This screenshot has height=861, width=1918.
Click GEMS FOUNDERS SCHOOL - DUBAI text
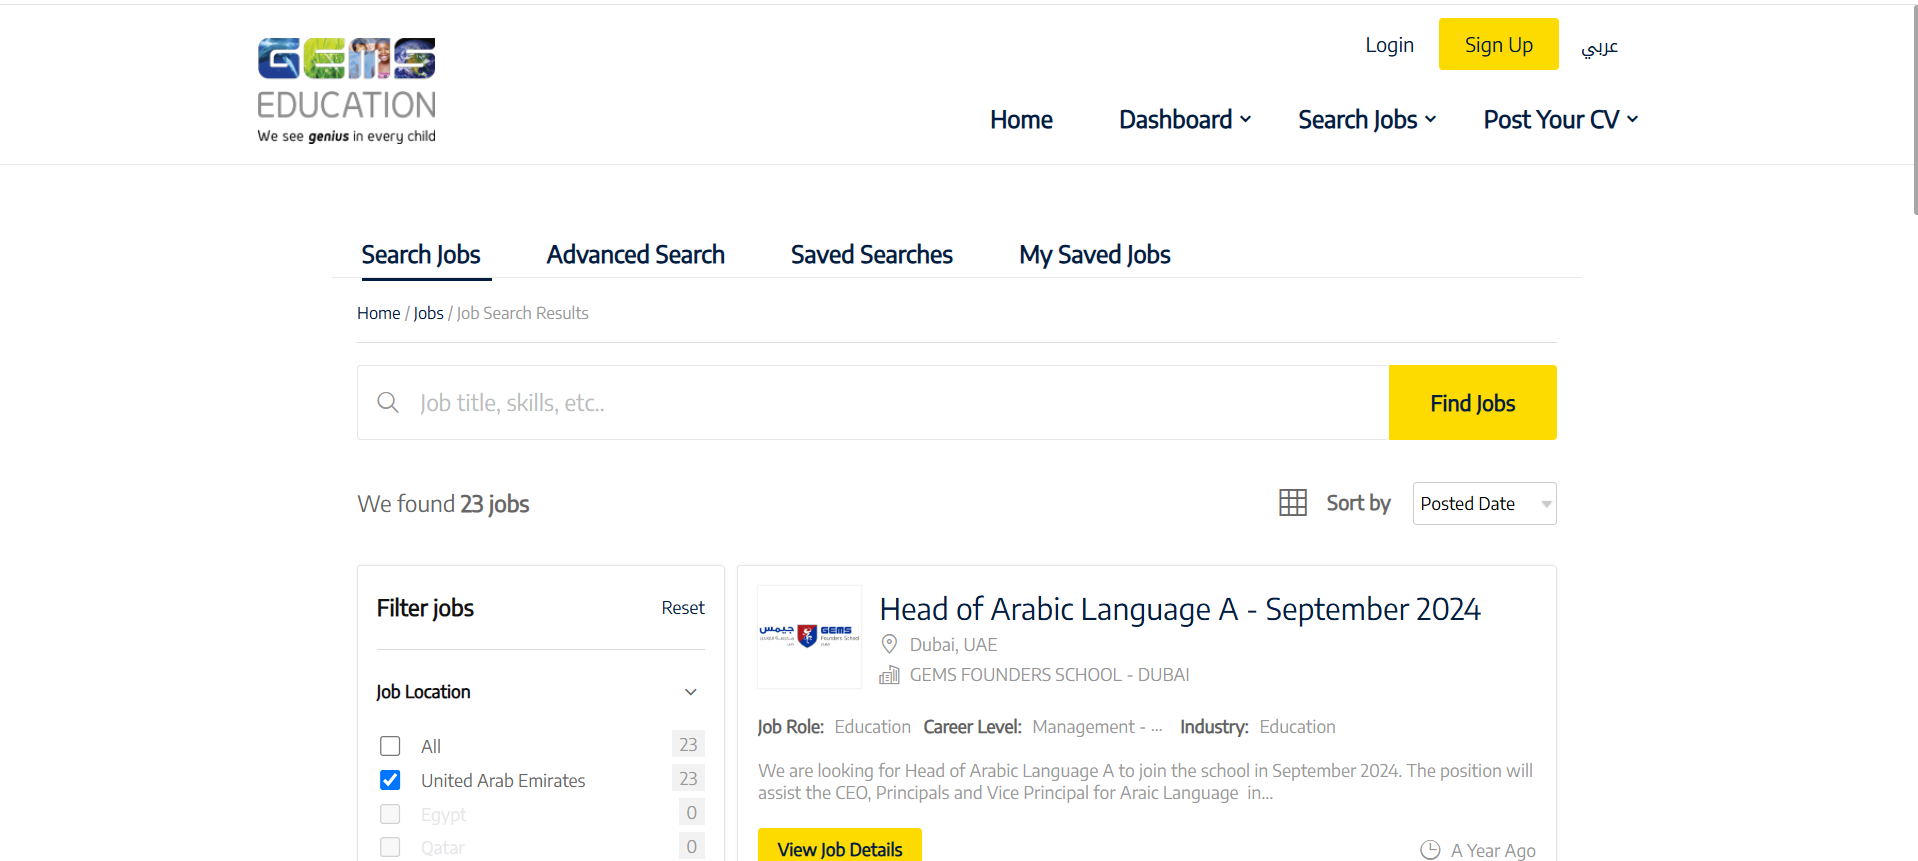point(1049,675)
